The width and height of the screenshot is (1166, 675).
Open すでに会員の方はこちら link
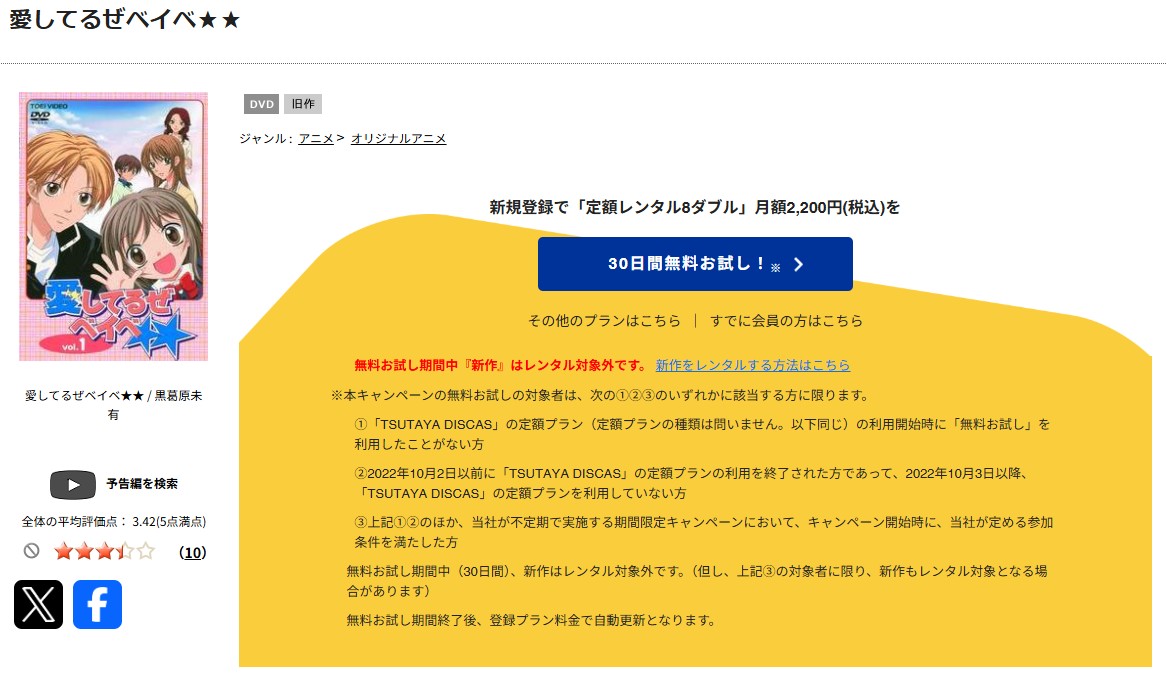tap(786, 320)
